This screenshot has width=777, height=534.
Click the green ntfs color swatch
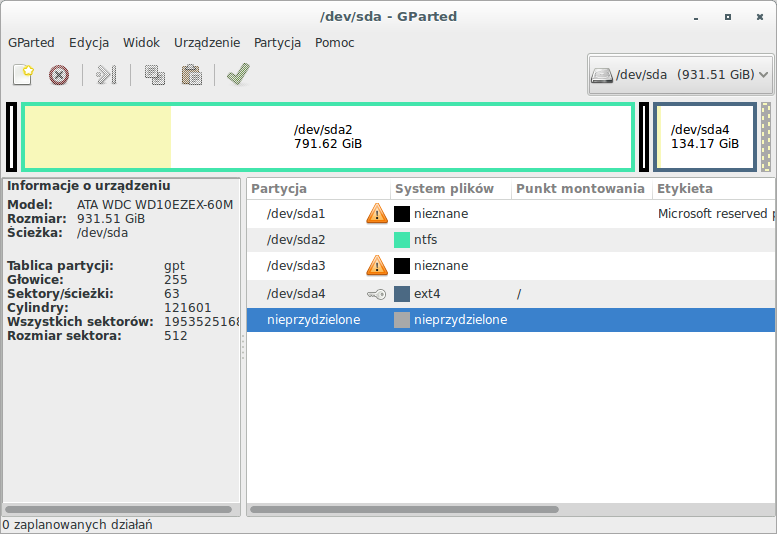402,240
